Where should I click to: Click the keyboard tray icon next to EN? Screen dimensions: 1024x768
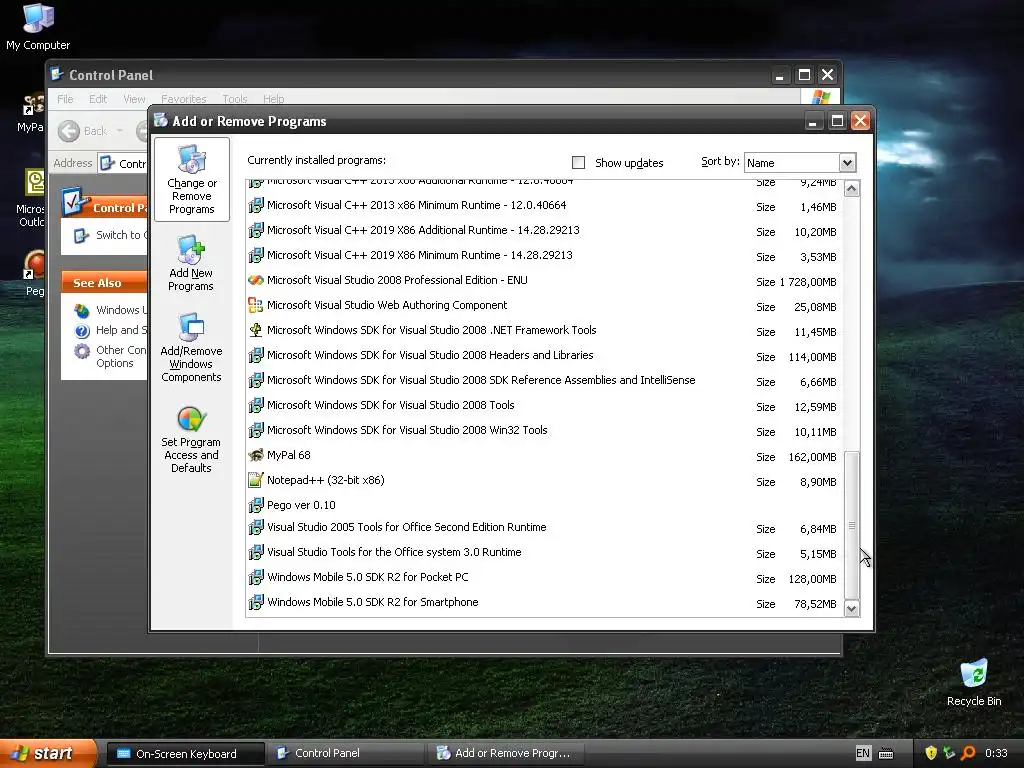(886, 754)
